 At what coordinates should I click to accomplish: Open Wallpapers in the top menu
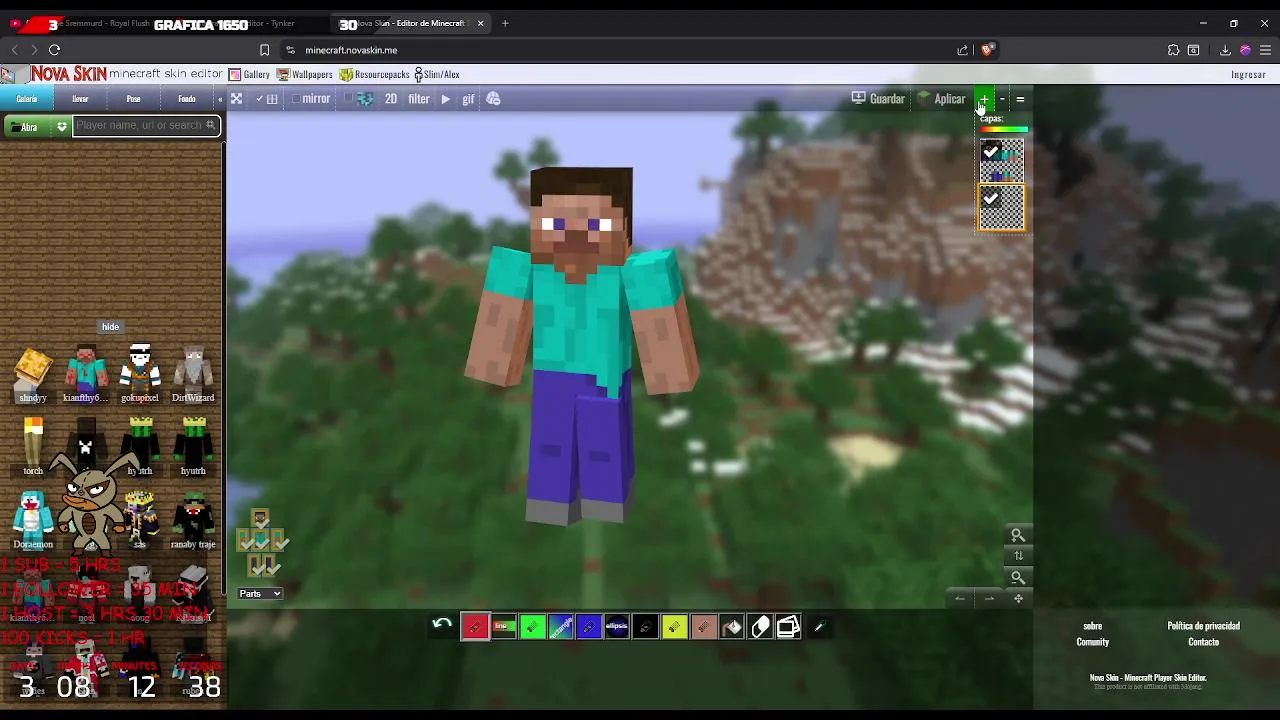click(x=305, y=74)
